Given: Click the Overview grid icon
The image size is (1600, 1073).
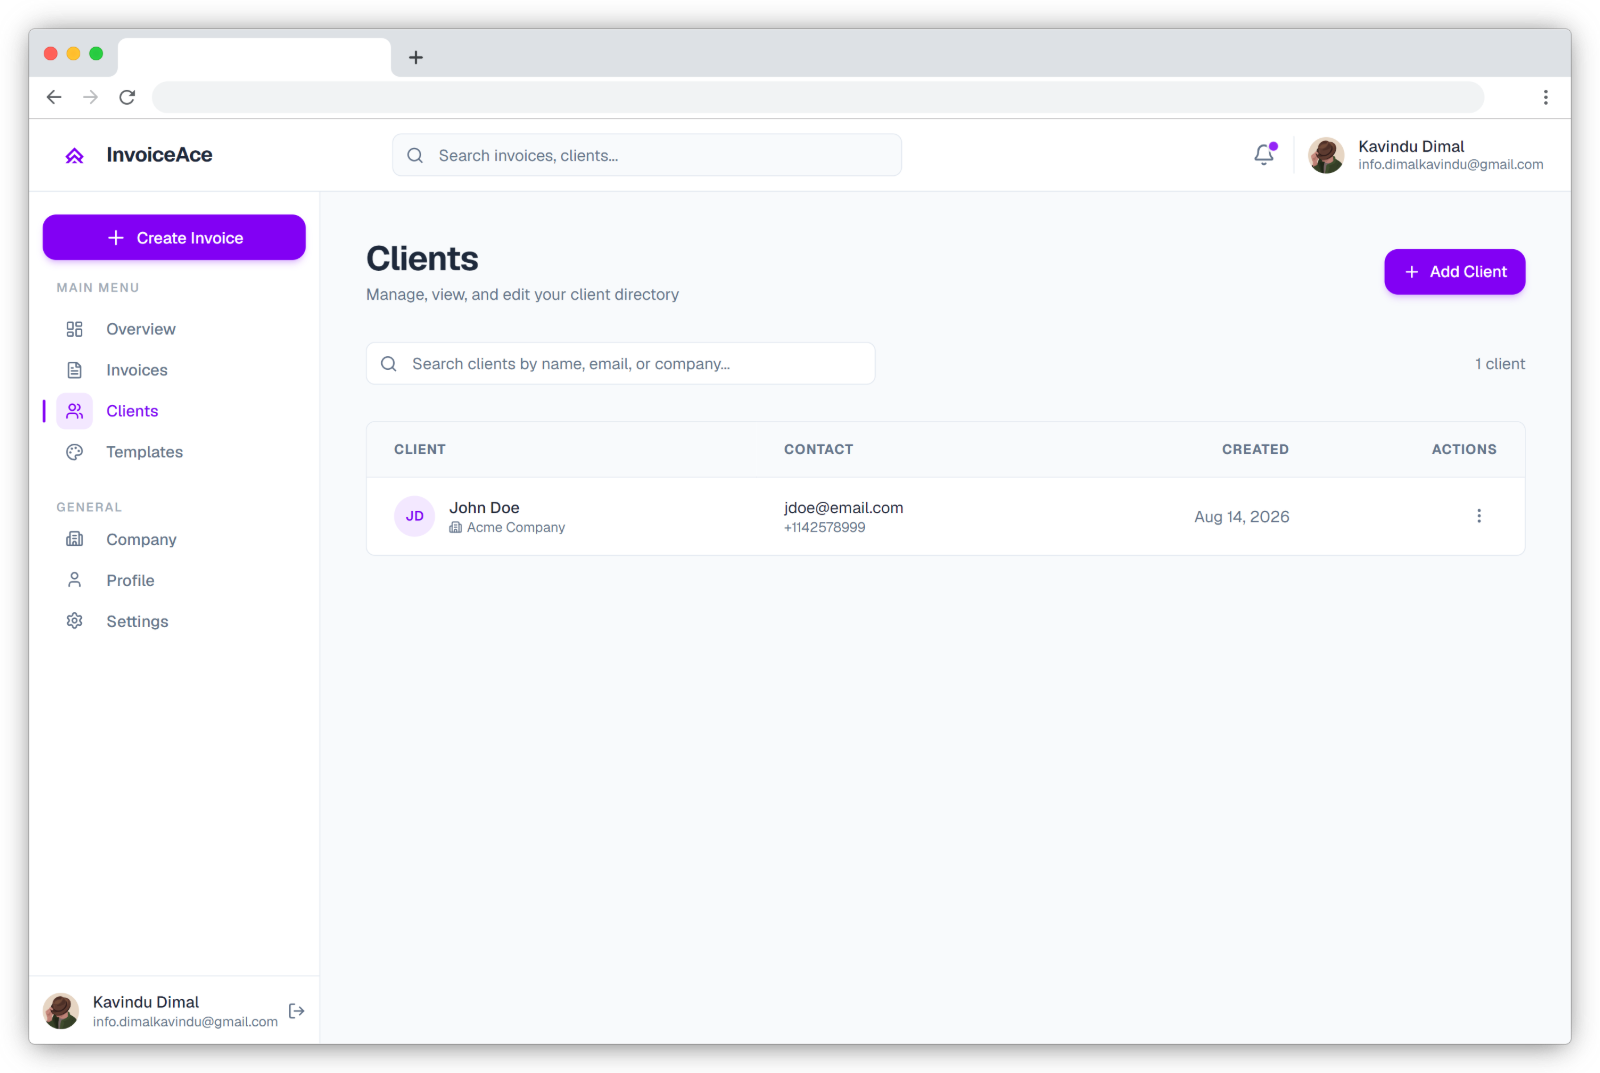Looking at the screenshot, I should click(75, 329).
